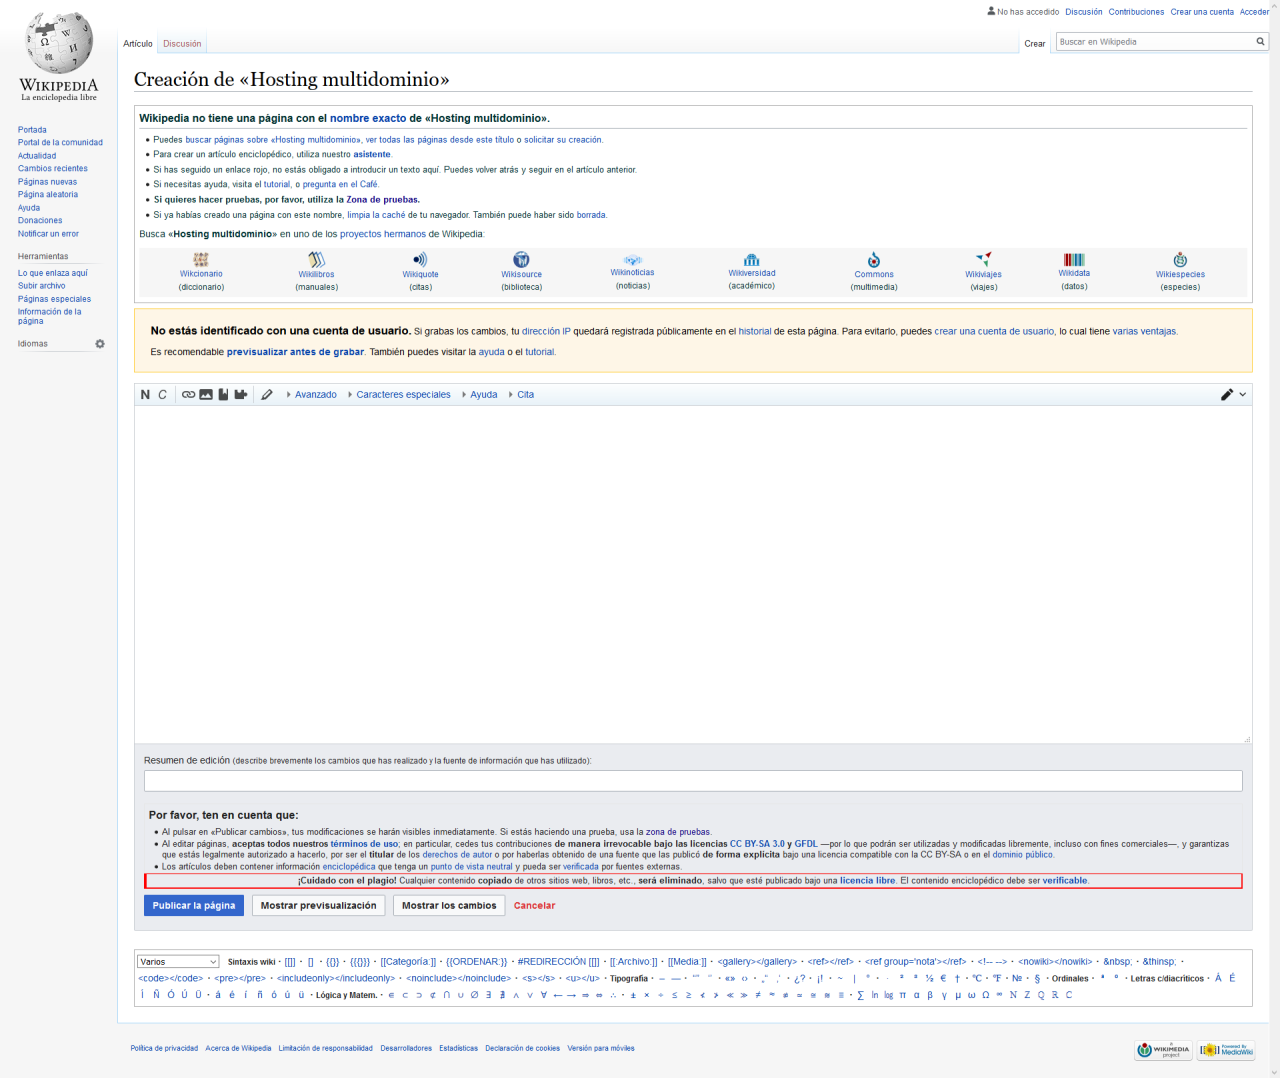Insert a reference citation icon
The image size is (1280, 1078).
(223, 394)
